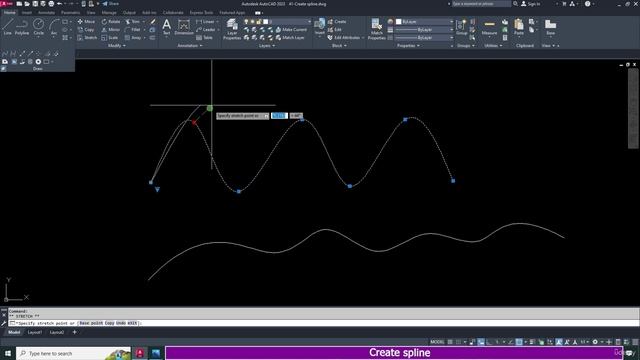Image resolution: width=640 pixels, height=360 pixels.
Task: Open the Annotate ribbon tab
Action: click(46, 13)
